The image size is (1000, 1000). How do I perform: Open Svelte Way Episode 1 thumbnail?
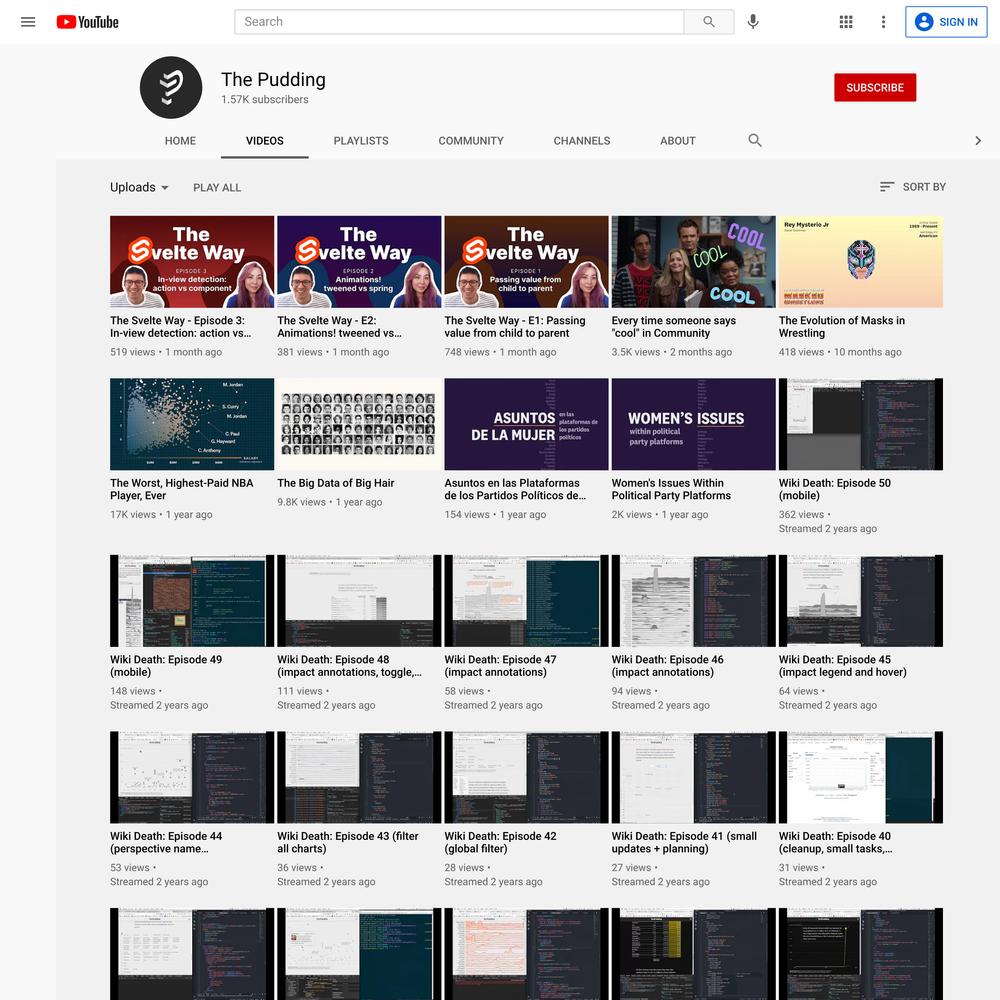(x=526, y=261)
